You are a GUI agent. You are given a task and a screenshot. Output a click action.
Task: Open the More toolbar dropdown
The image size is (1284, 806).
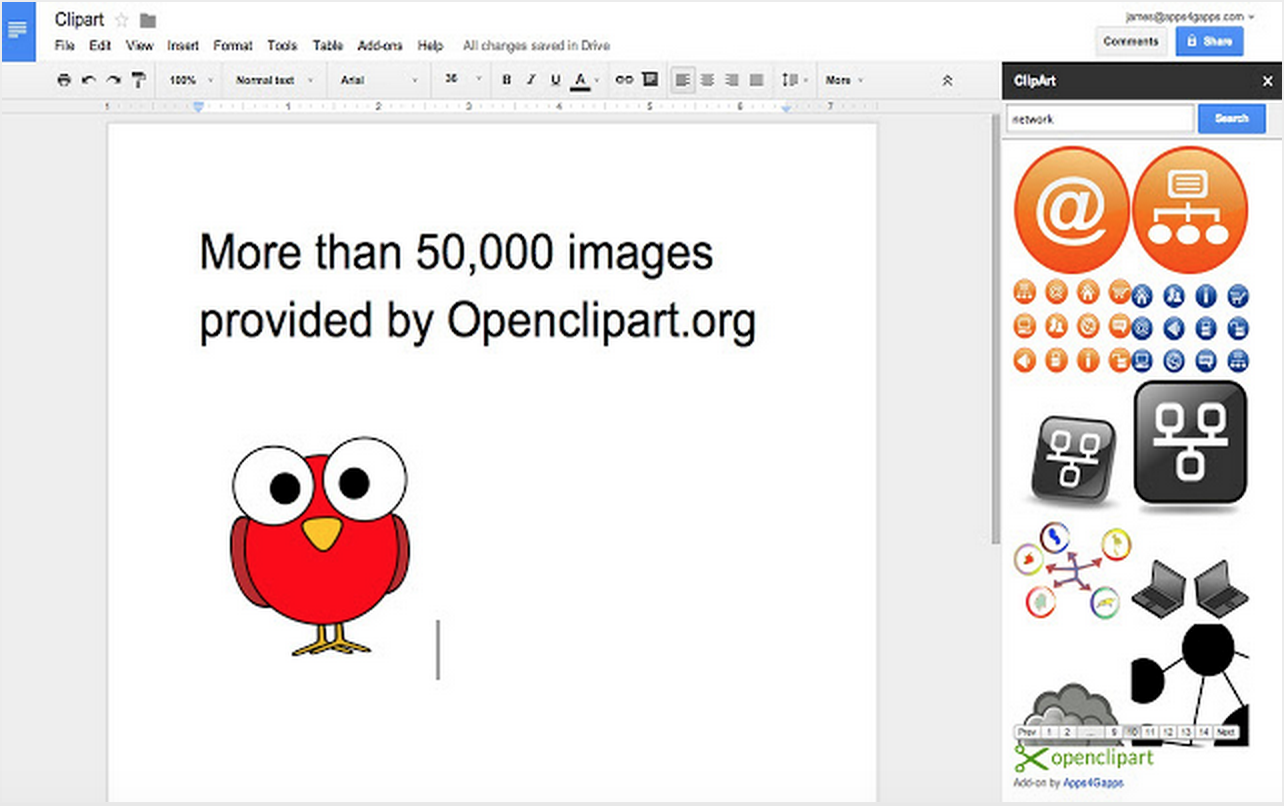845,80
